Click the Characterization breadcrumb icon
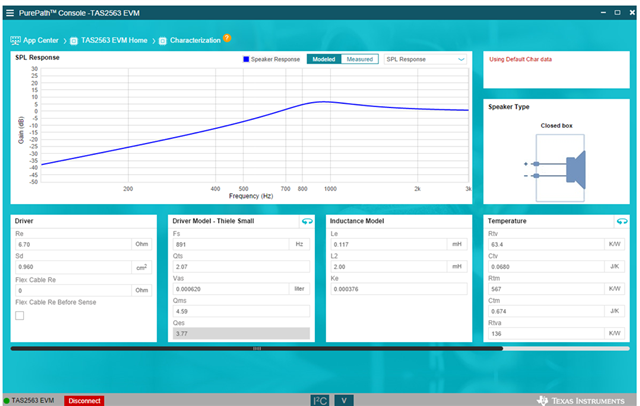The height and width of the screenshot is (406, 640). [x=163, y=41]
